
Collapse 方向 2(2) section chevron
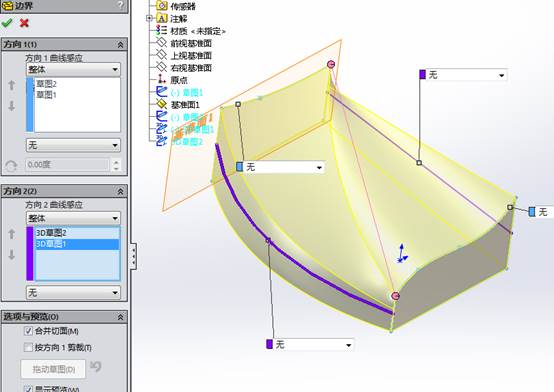120,191
